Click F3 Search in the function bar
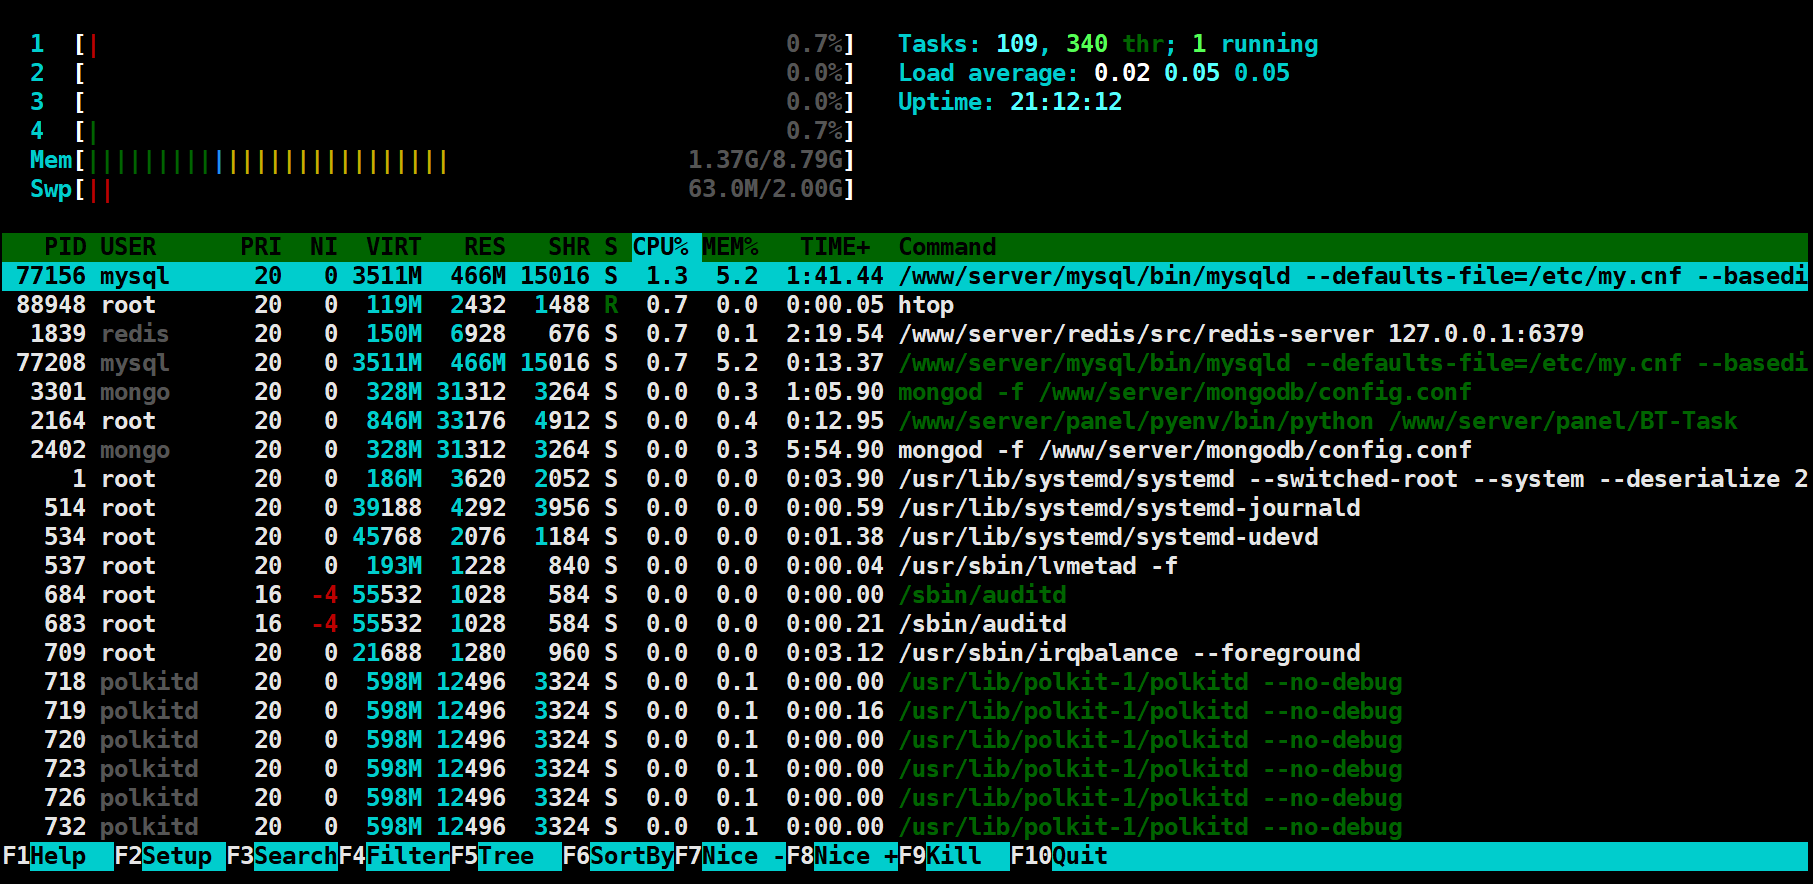1813x884 pixels. [281, 856]
